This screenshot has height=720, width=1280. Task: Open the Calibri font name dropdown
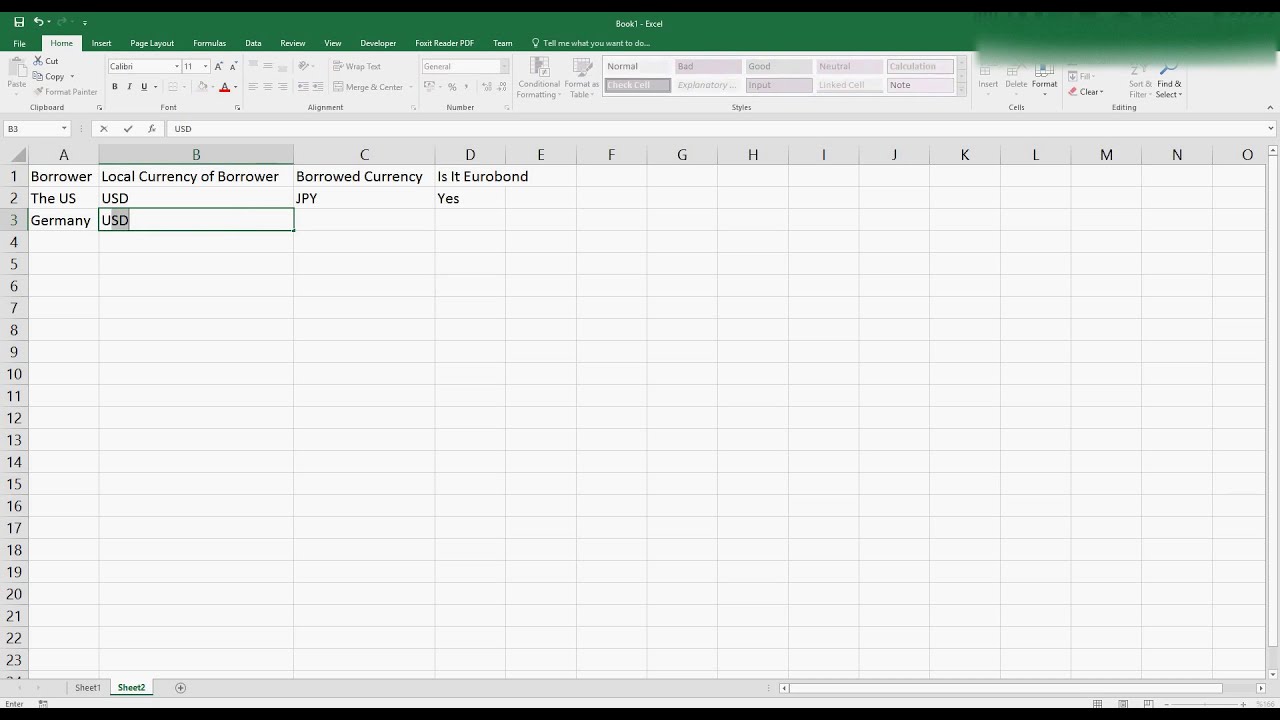coord(177,66)
